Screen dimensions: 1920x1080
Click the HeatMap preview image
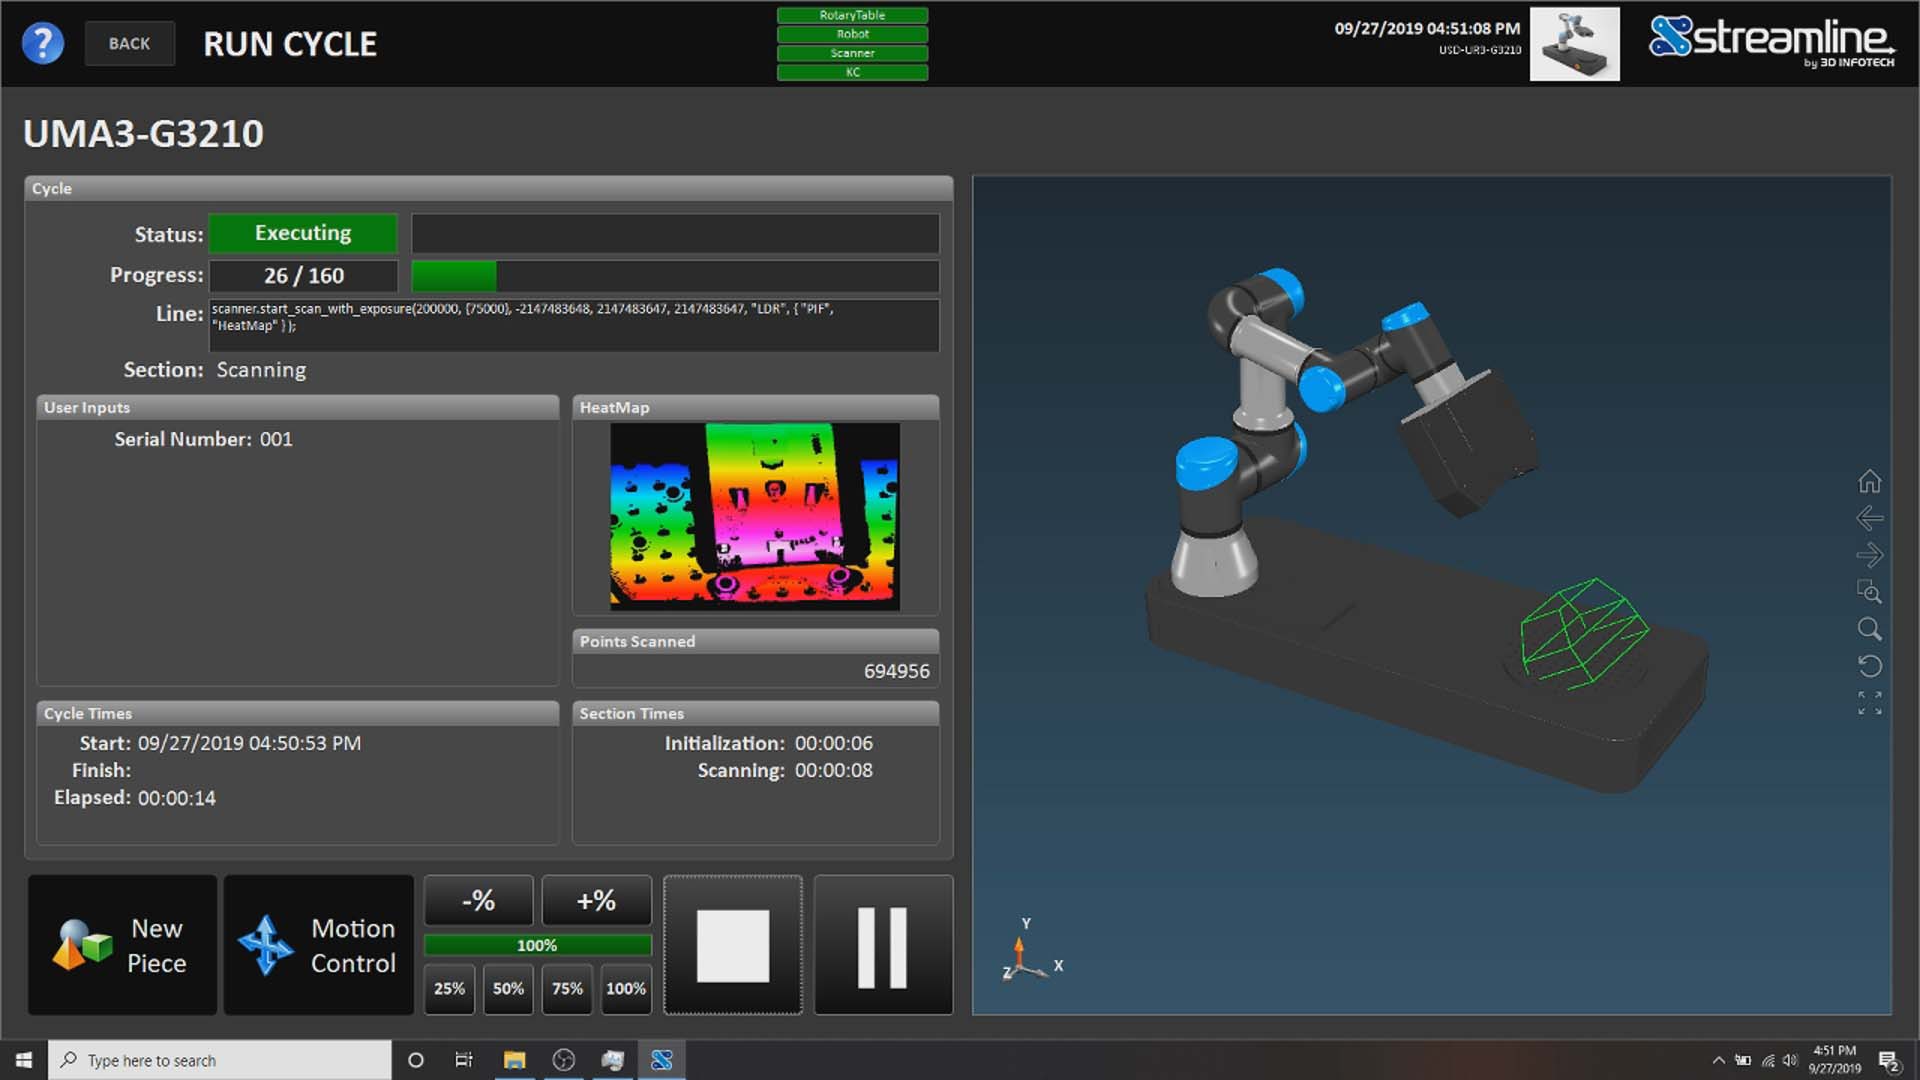click(755, 516)
